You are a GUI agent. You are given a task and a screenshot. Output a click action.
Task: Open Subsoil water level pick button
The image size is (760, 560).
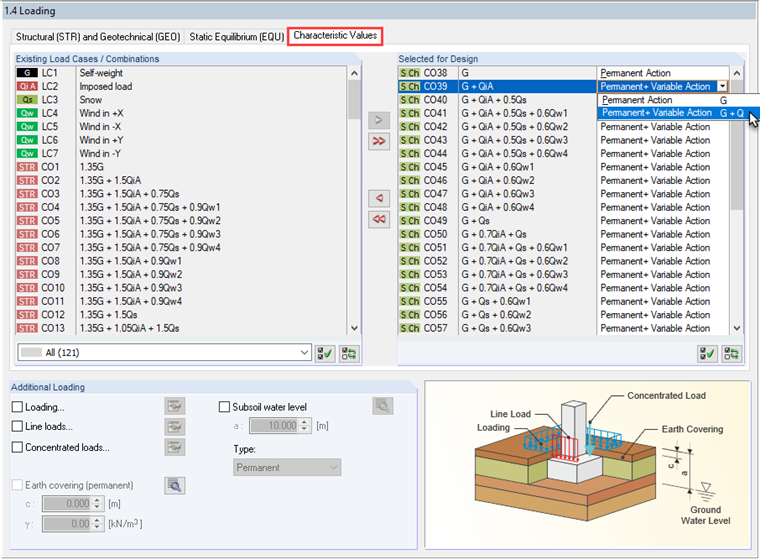point(382,406)
